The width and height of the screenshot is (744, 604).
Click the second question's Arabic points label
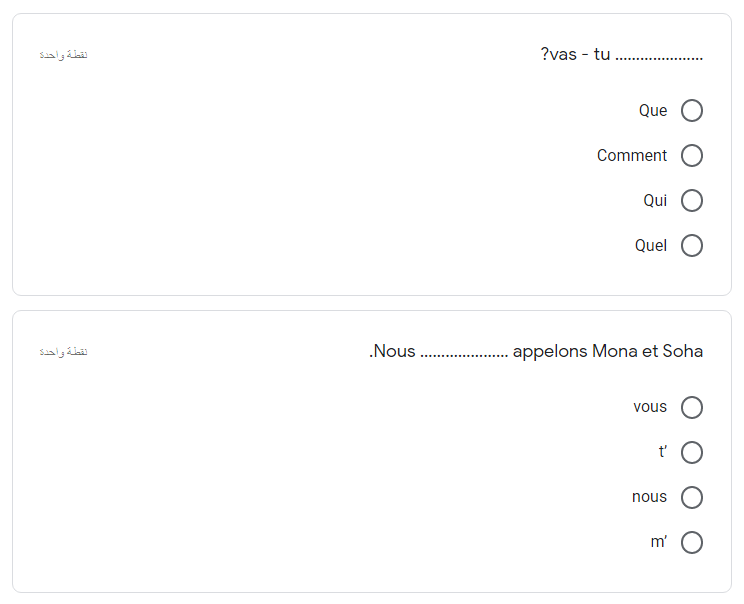point(63,352)
